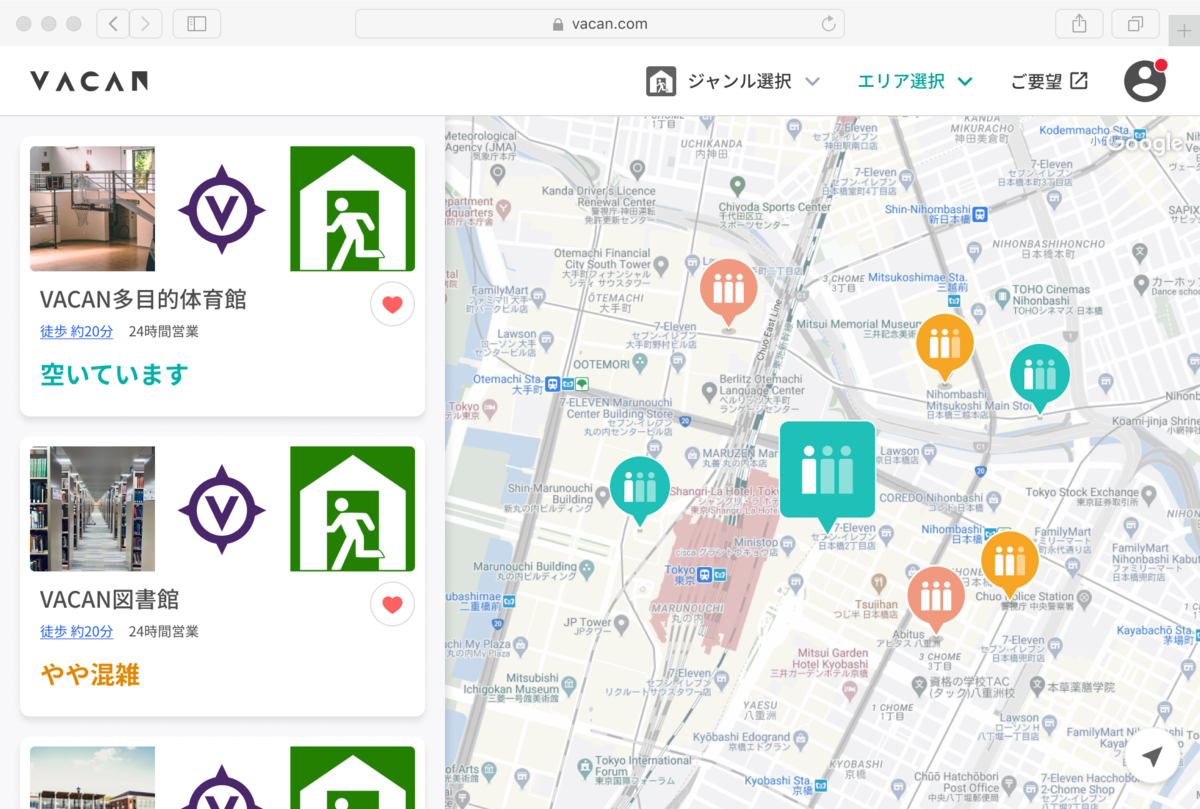Go back with Safari's back button
Screen dimensions: 1200x809
[113, 24]
